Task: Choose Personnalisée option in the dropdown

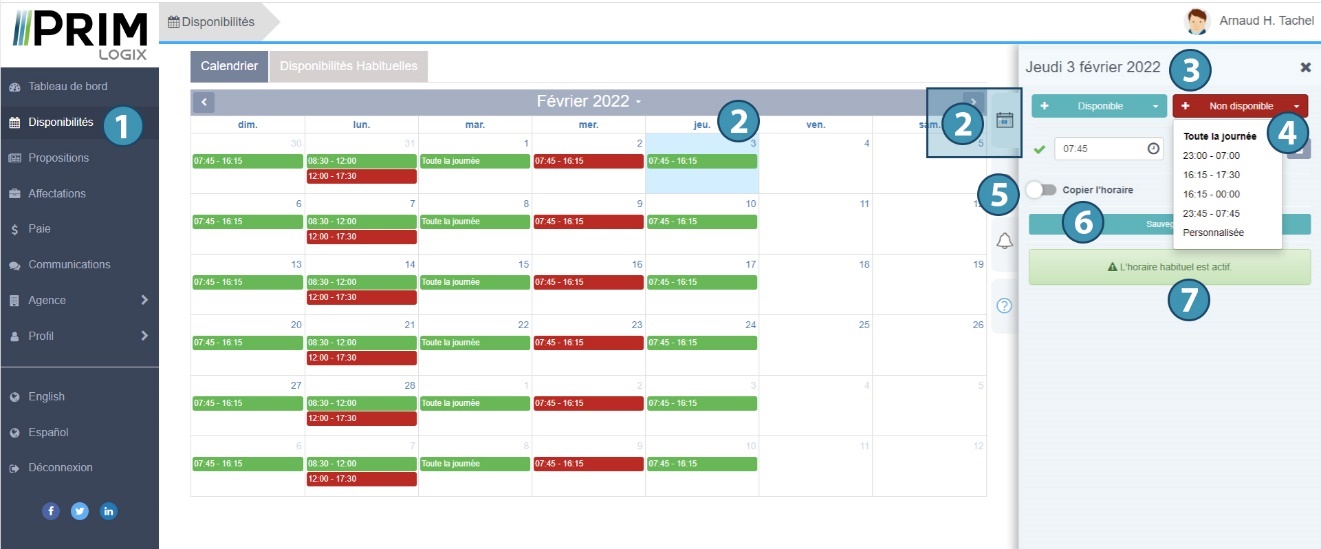Action: click(1213, 232)
